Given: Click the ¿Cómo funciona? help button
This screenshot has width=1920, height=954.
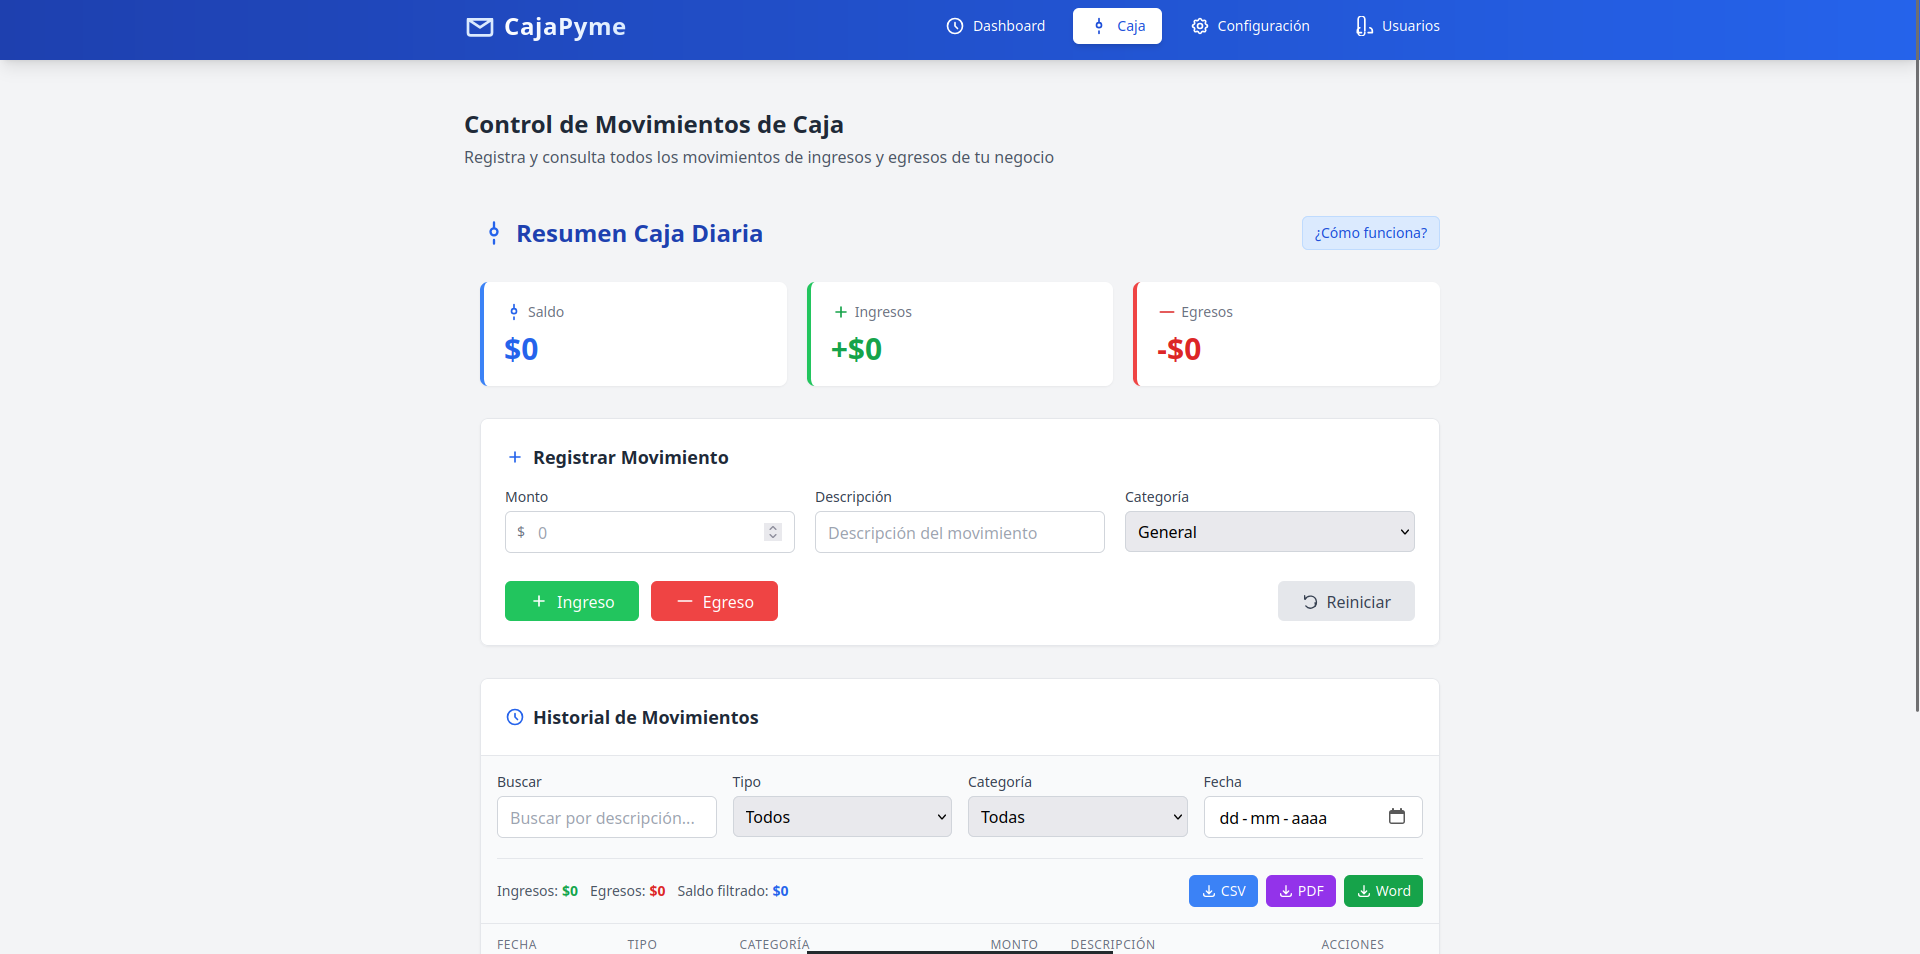Looking at the screenshot, I should pyautogui.click(x=1371, y=233).
